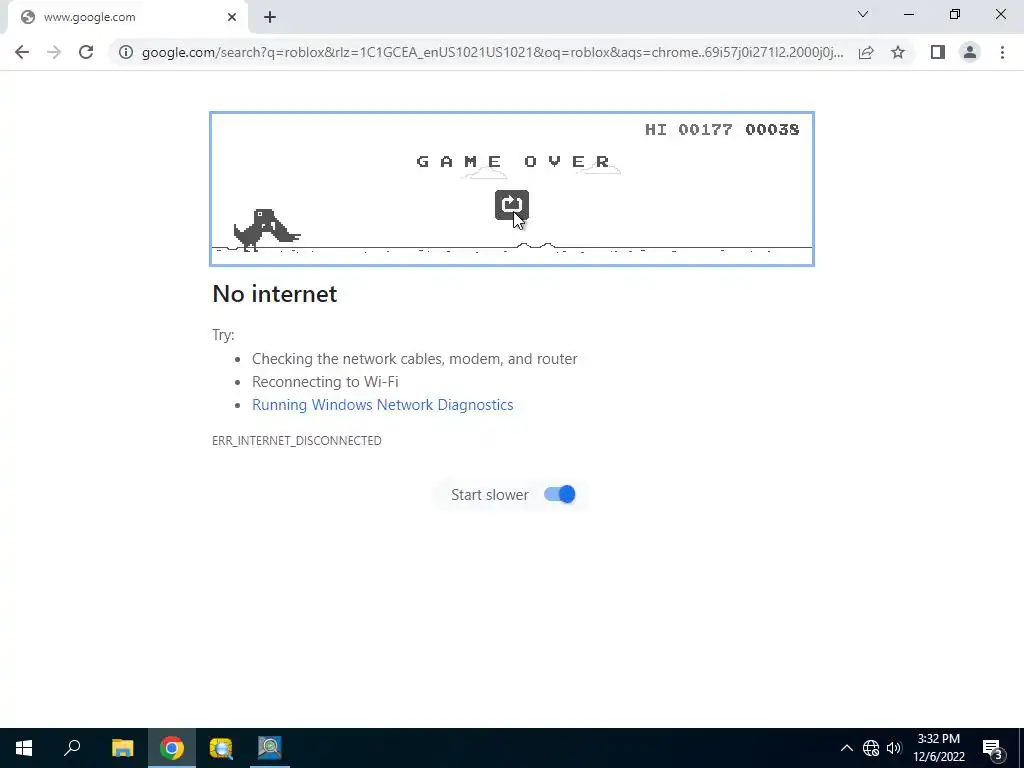View site information icon in address bar

(x=125, y=52)
